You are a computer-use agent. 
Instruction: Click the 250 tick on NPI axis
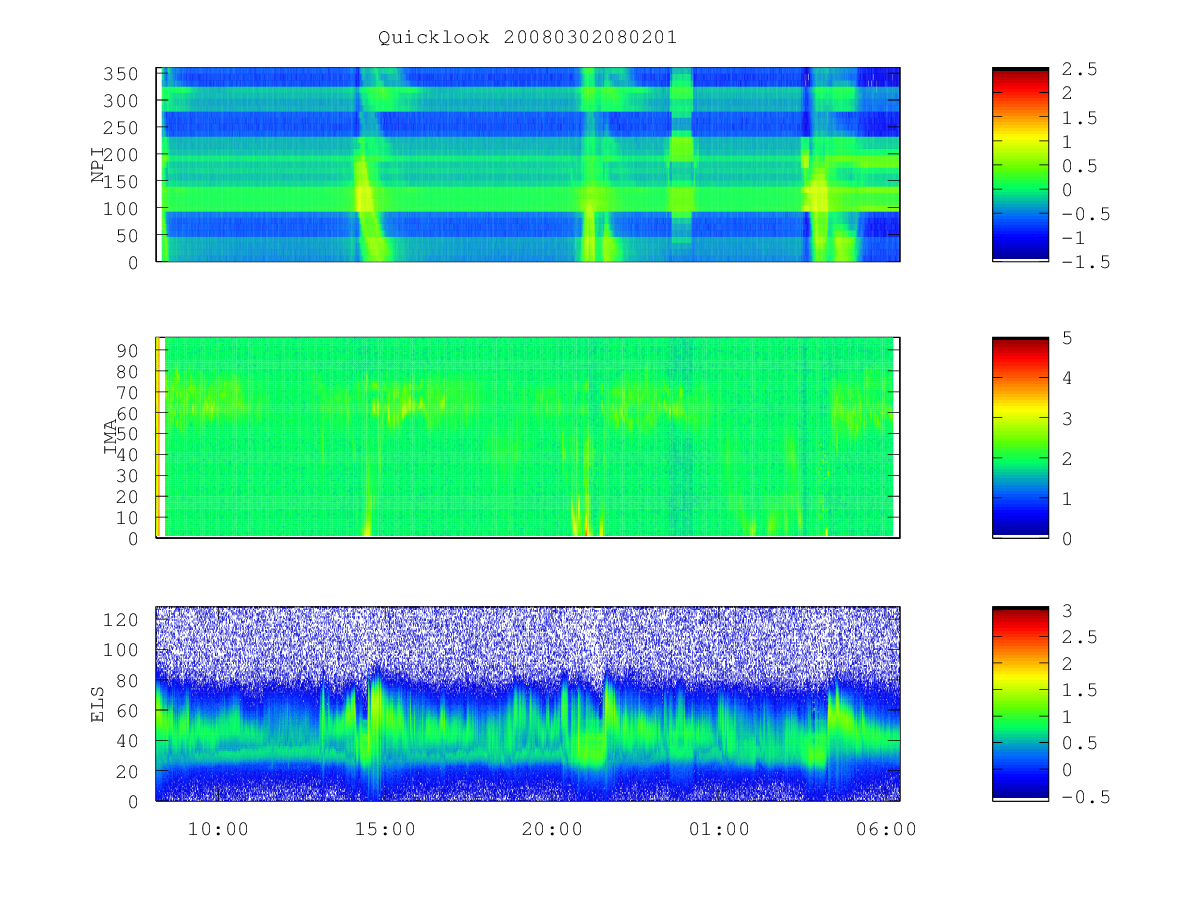122,129
